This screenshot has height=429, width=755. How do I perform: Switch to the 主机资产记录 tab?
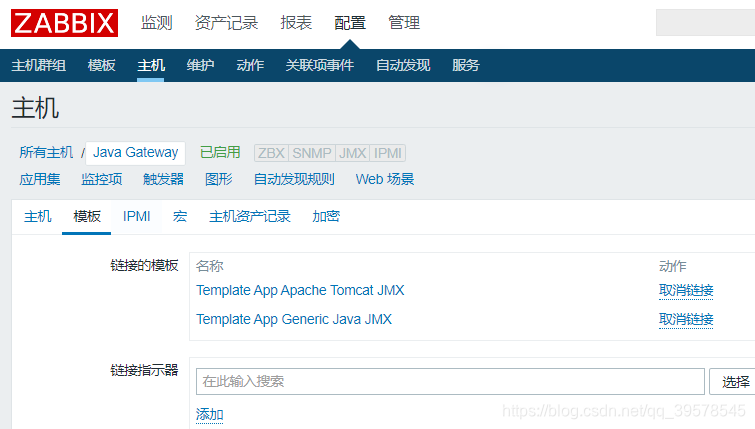pos(249,217)
